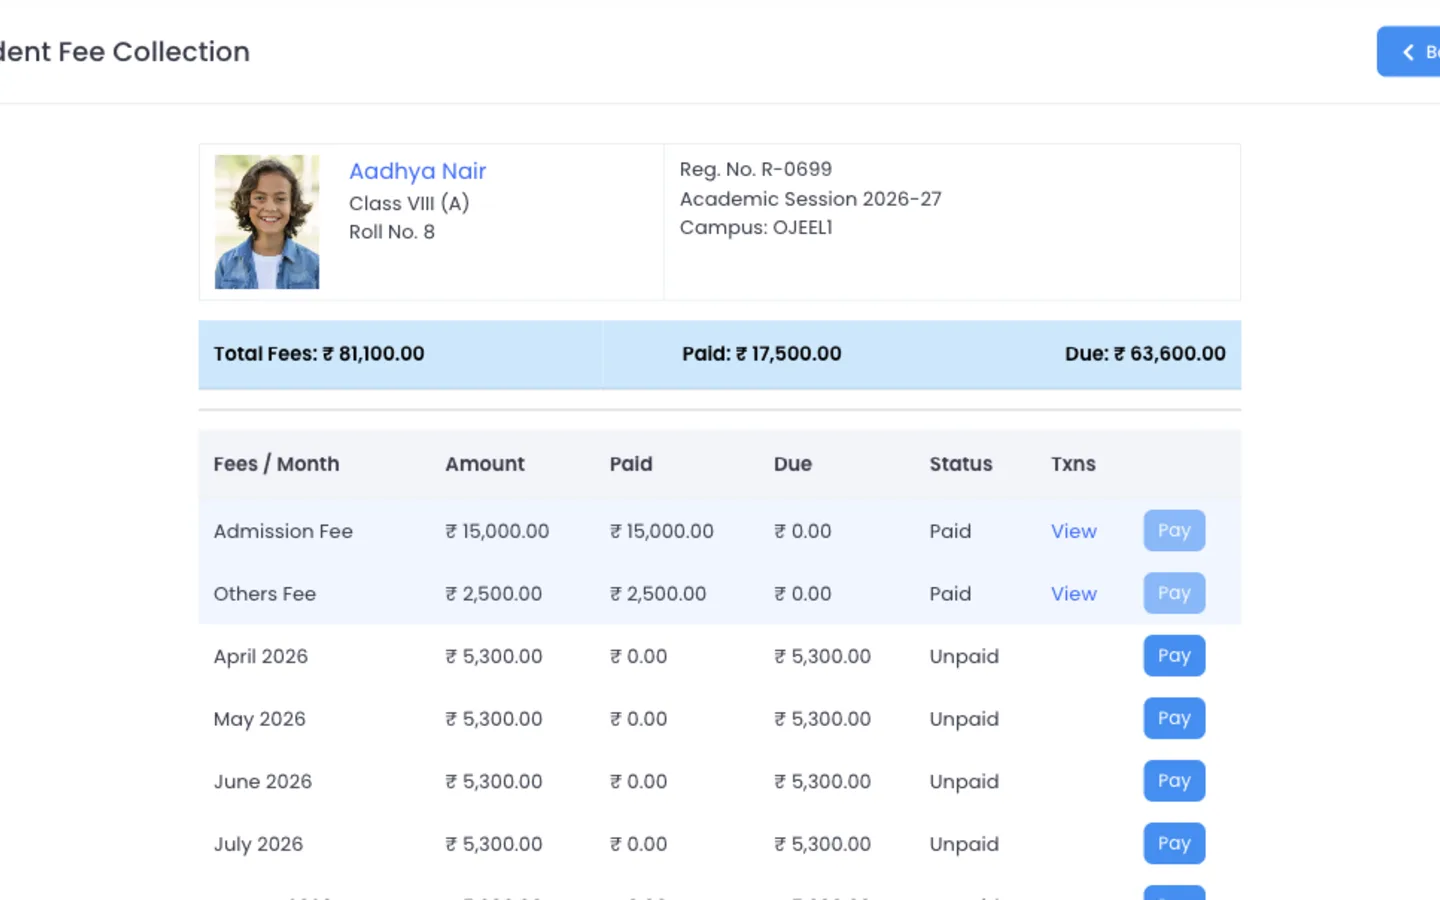Click the 'Fee Collection' page heading
The width and height of the screenshot is (1440, 900).
pyautogui.click(x=125, y=52)
